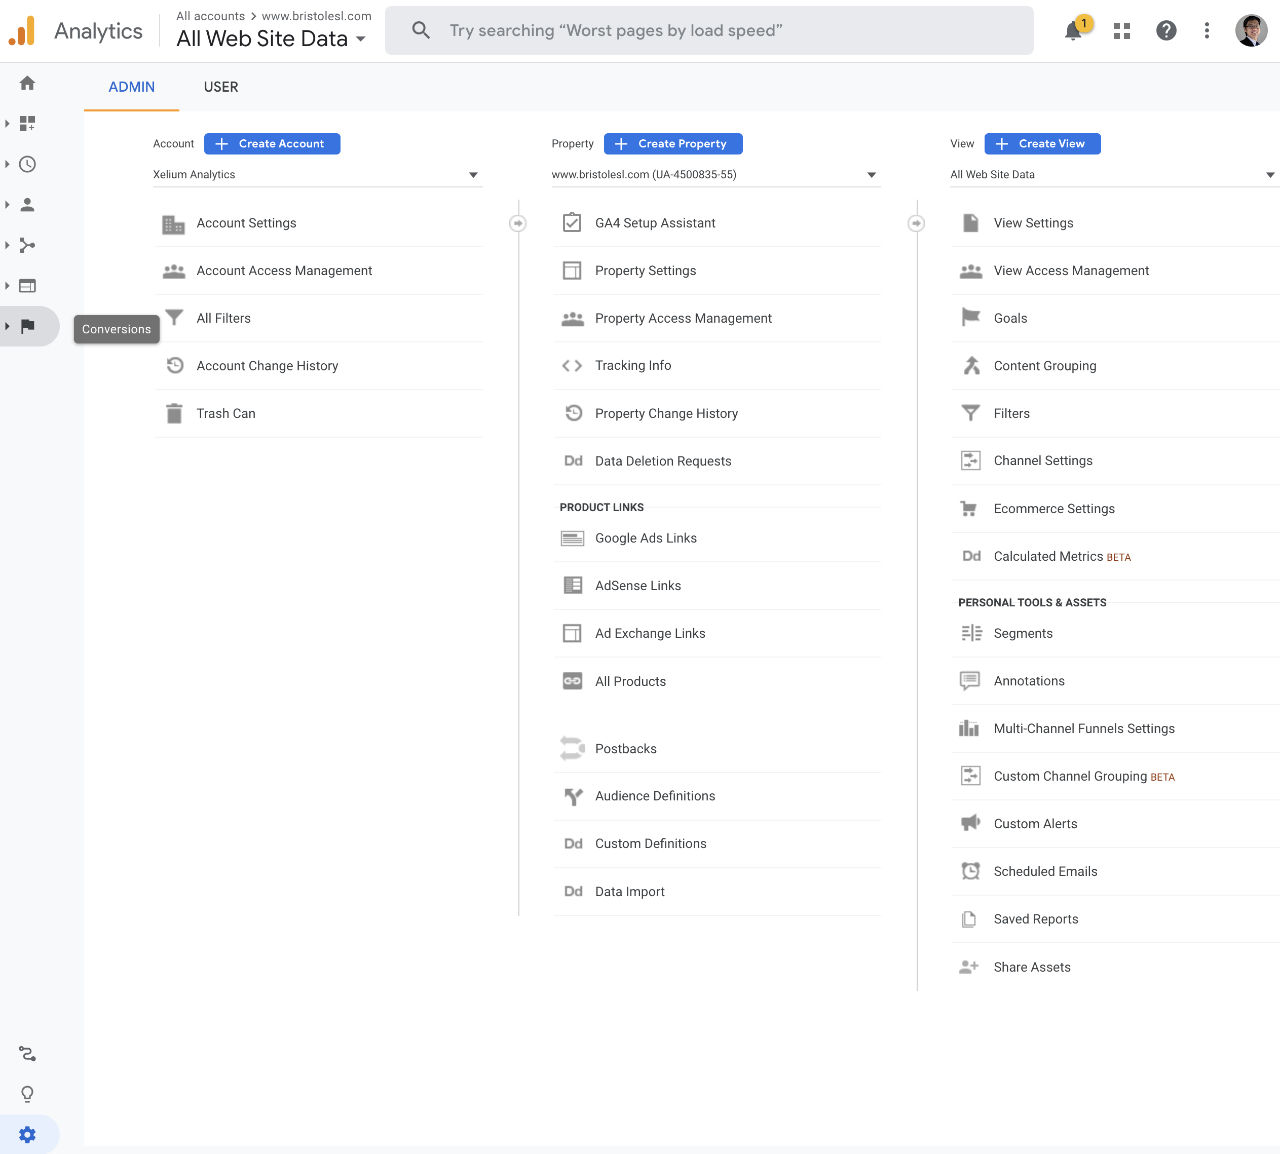Click the Create Property button
Image resolution: width=1280 pixels, height=1154 pixels.
pos(673,144)
